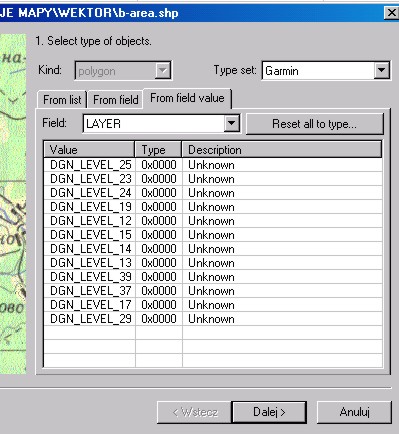This screenshot has height=434, width=399.
Task: Select the DGN_LEVEL_37 value
Action: 91,291
